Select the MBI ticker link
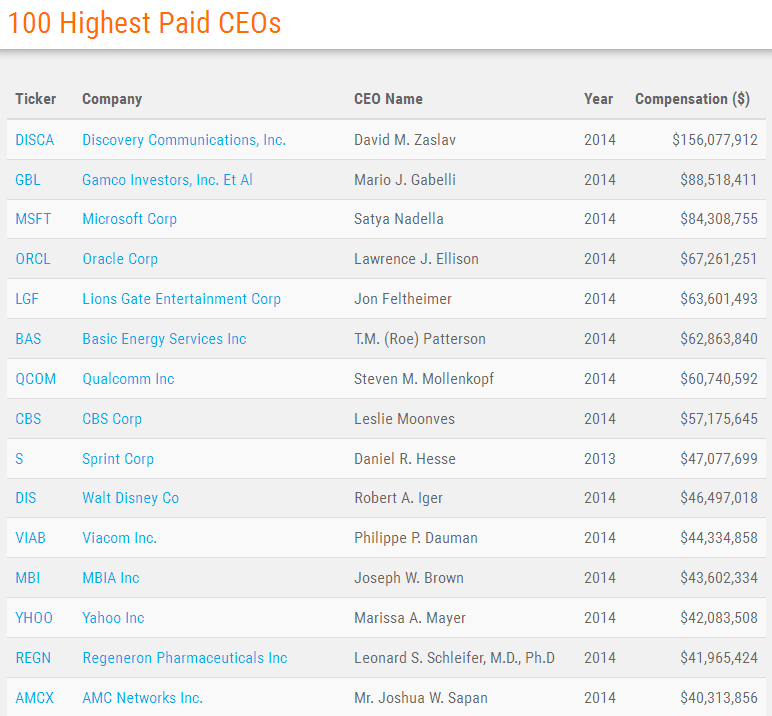772x716 pixels. click(x=28, y=578)
